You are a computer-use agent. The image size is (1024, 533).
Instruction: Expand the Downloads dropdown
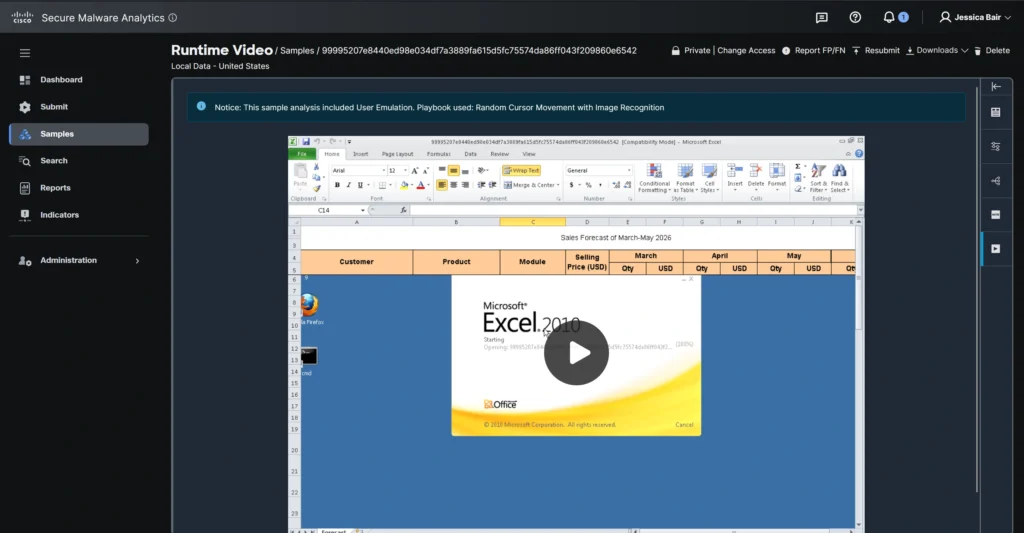point(936,50)
